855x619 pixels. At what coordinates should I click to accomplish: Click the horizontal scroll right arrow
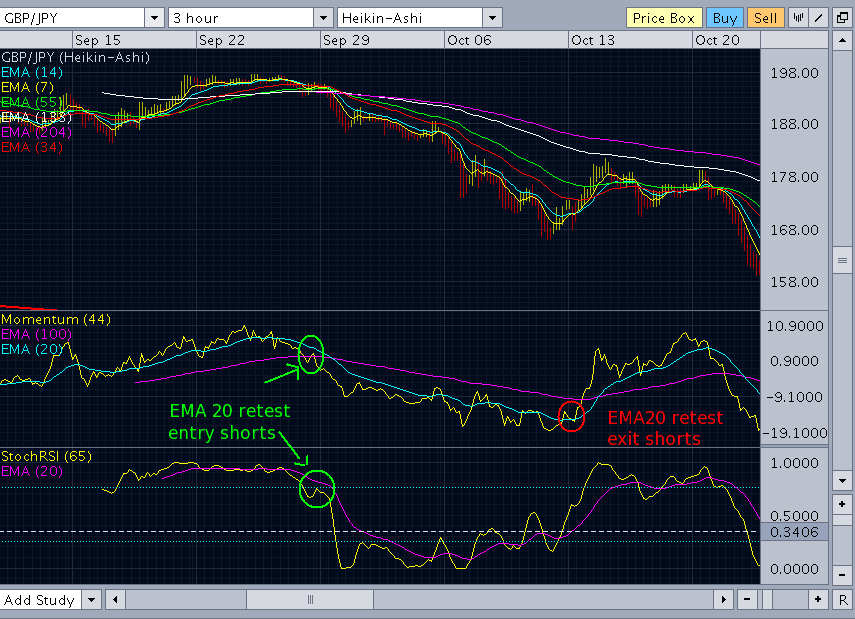(724, 599)
